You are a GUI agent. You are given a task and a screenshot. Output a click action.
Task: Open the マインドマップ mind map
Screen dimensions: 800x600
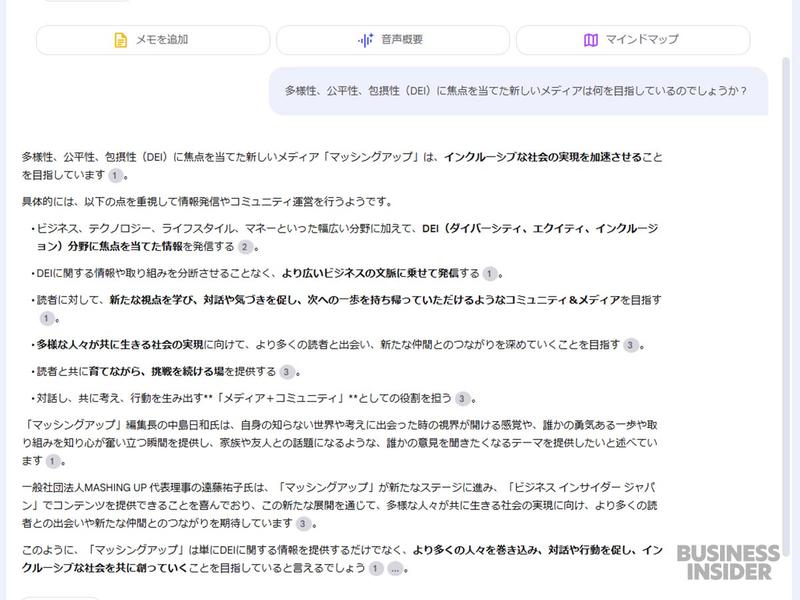click(633, 40)
